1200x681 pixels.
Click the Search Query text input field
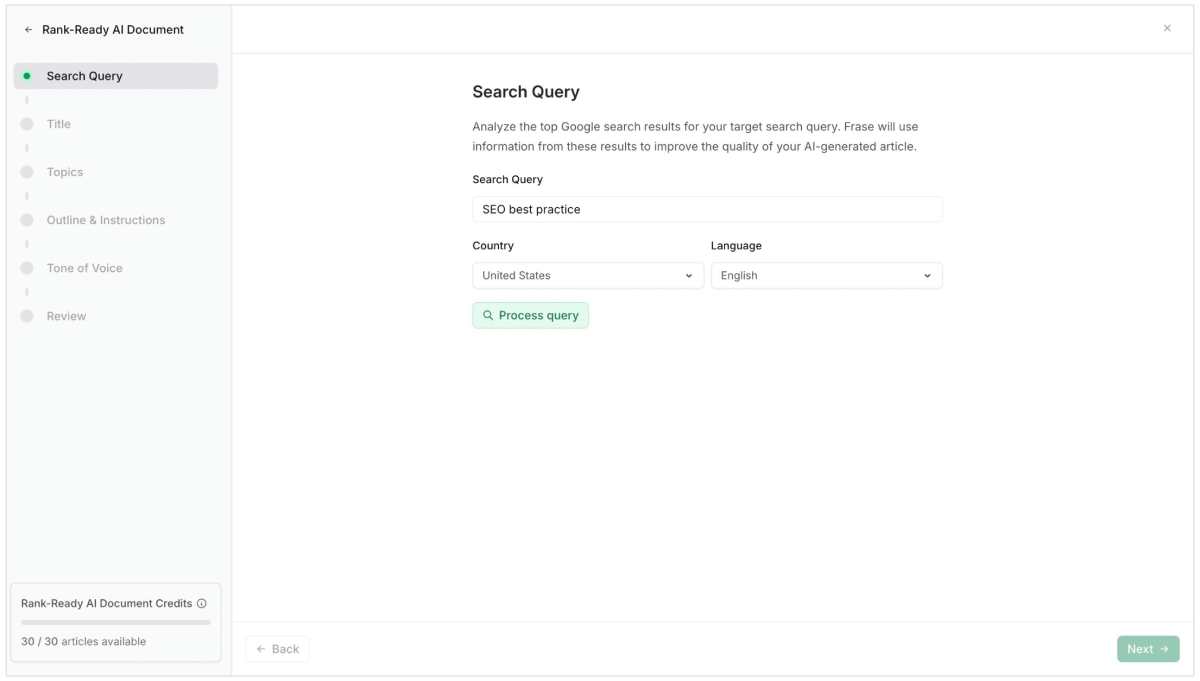[707, 210]
